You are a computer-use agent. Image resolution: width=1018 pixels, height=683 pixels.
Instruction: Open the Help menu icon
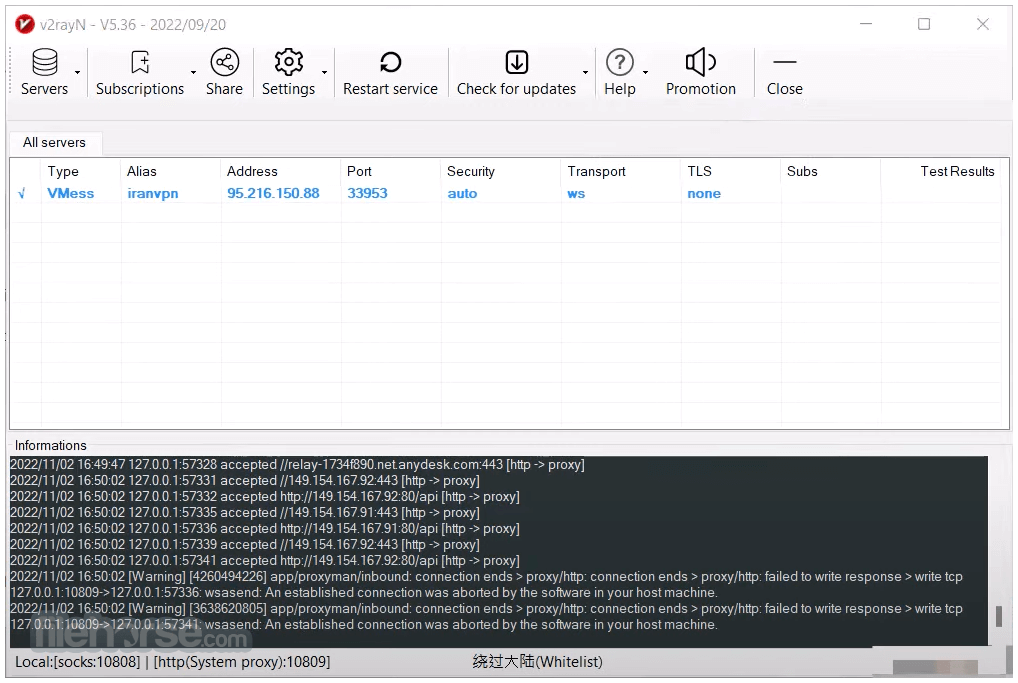point(620,63)
